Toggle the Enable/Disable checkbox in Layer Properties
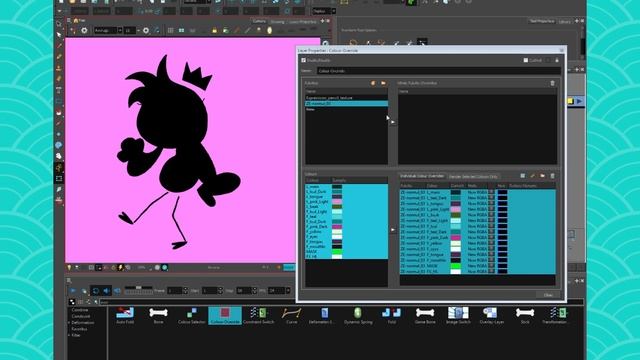The height and width of the screenshot is (360, 640). point(304,60)
